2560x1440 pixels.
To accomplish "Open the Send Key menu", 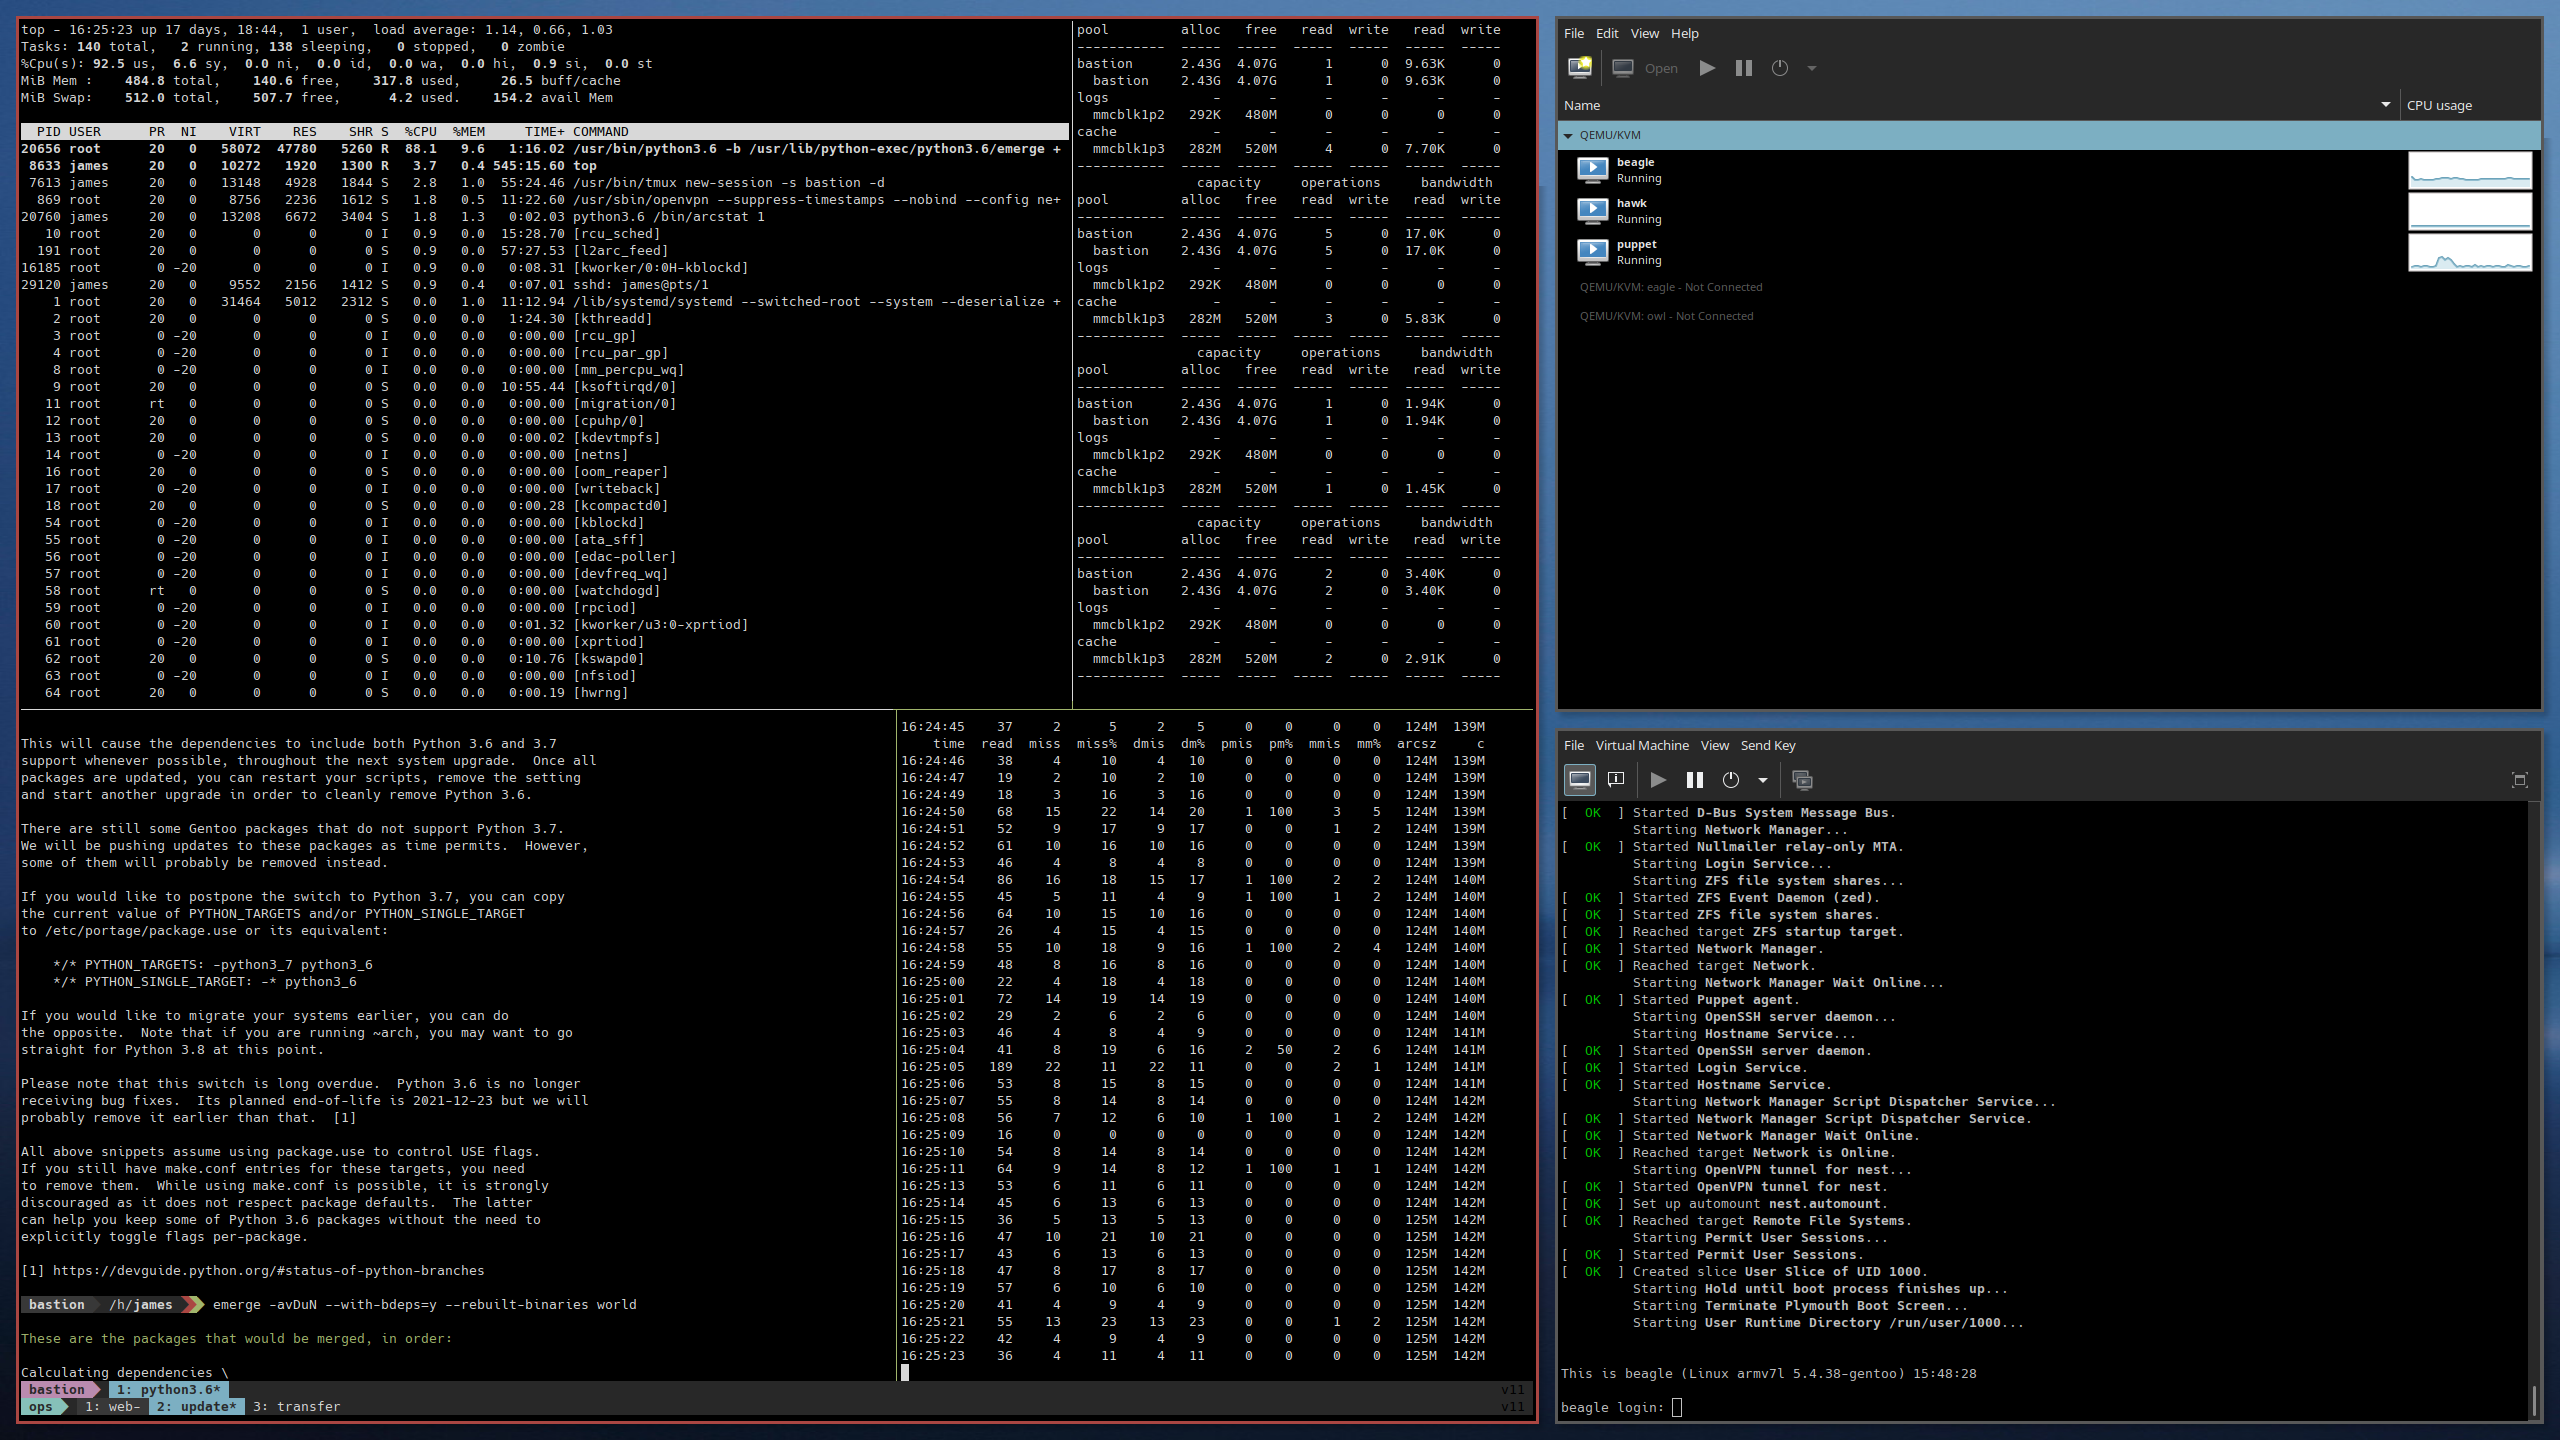I will point(1767,745).
